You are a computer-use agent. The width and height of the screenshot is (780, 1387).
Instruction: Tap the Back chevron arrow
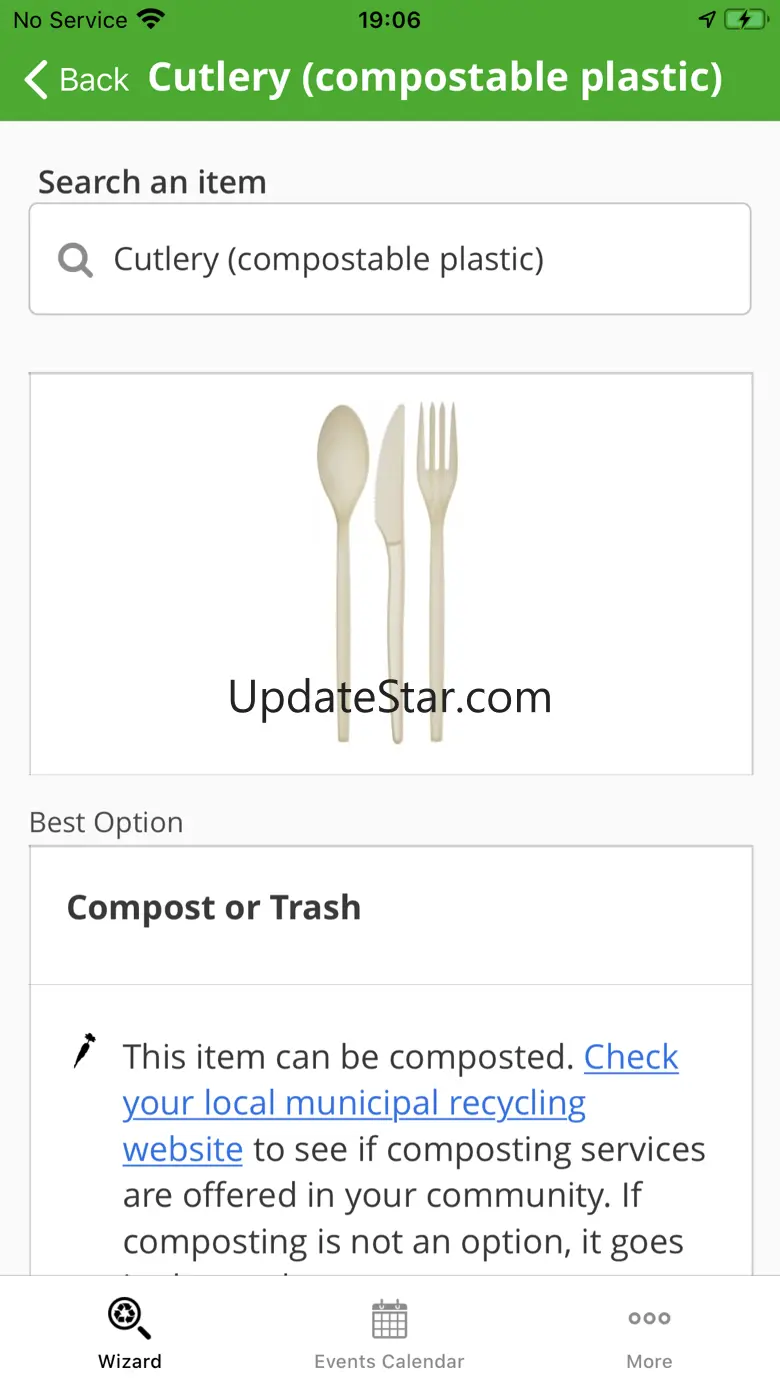click(36, 79)
